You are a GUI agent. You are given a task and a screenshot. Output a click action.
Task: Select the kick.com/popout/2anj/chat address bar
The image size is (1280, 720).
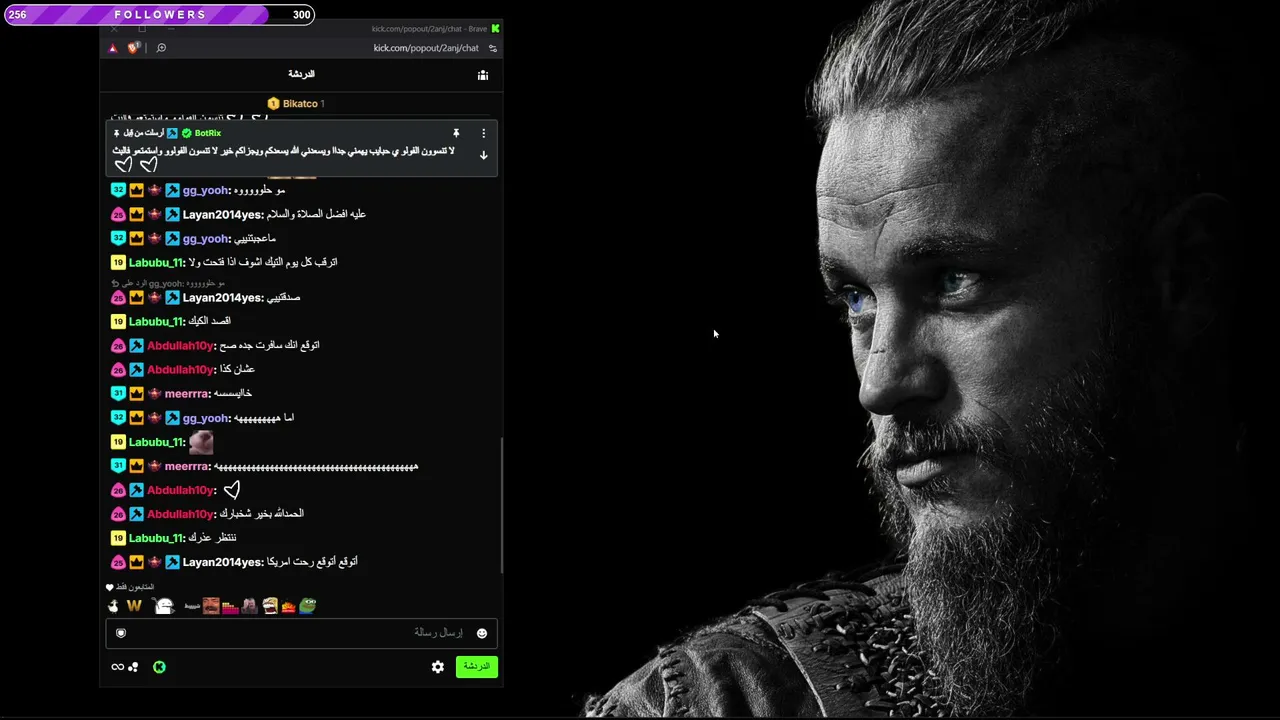coord(426,48)
